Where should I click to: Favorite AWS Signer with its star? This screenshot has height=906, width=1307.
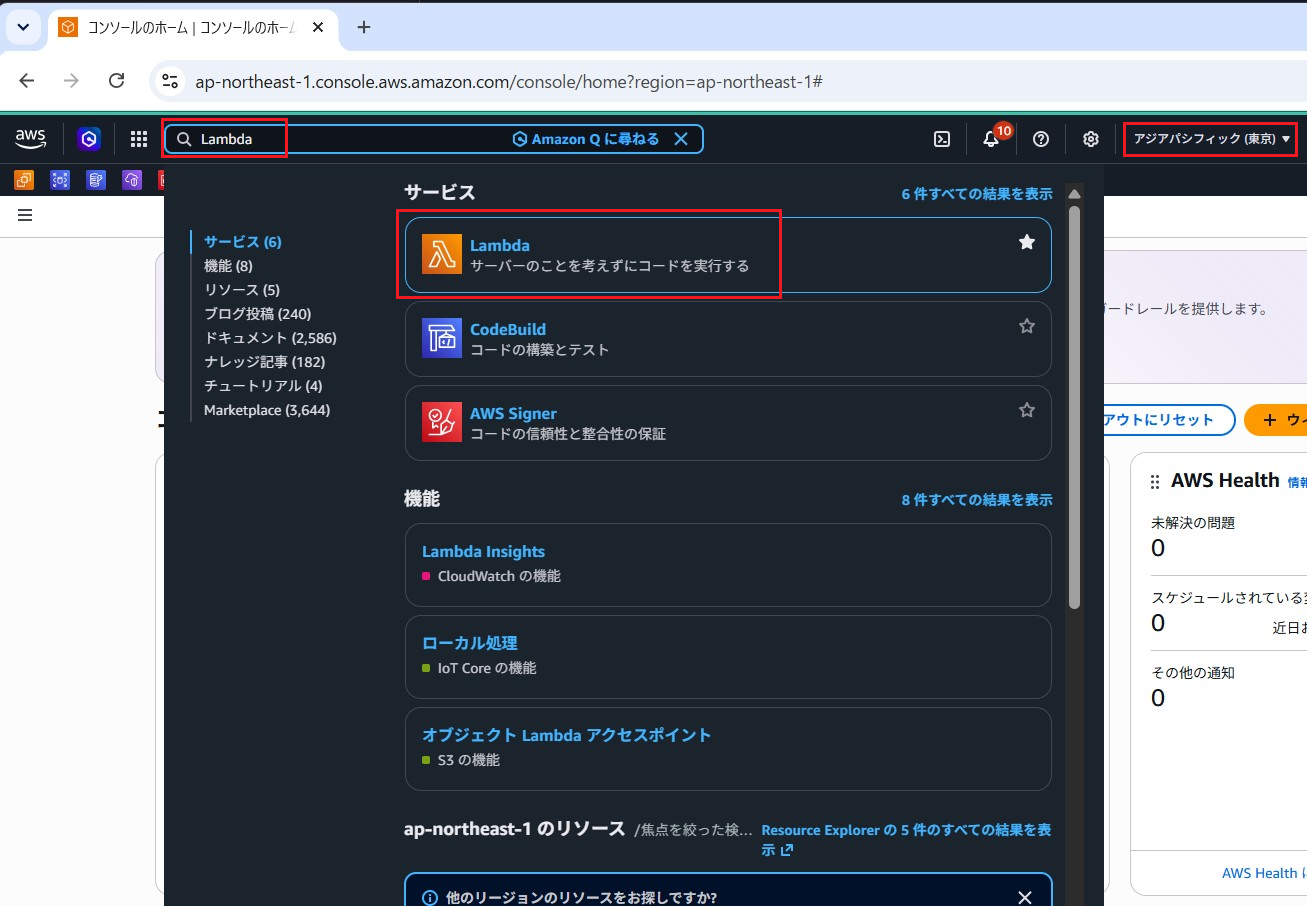[1026, 410]
